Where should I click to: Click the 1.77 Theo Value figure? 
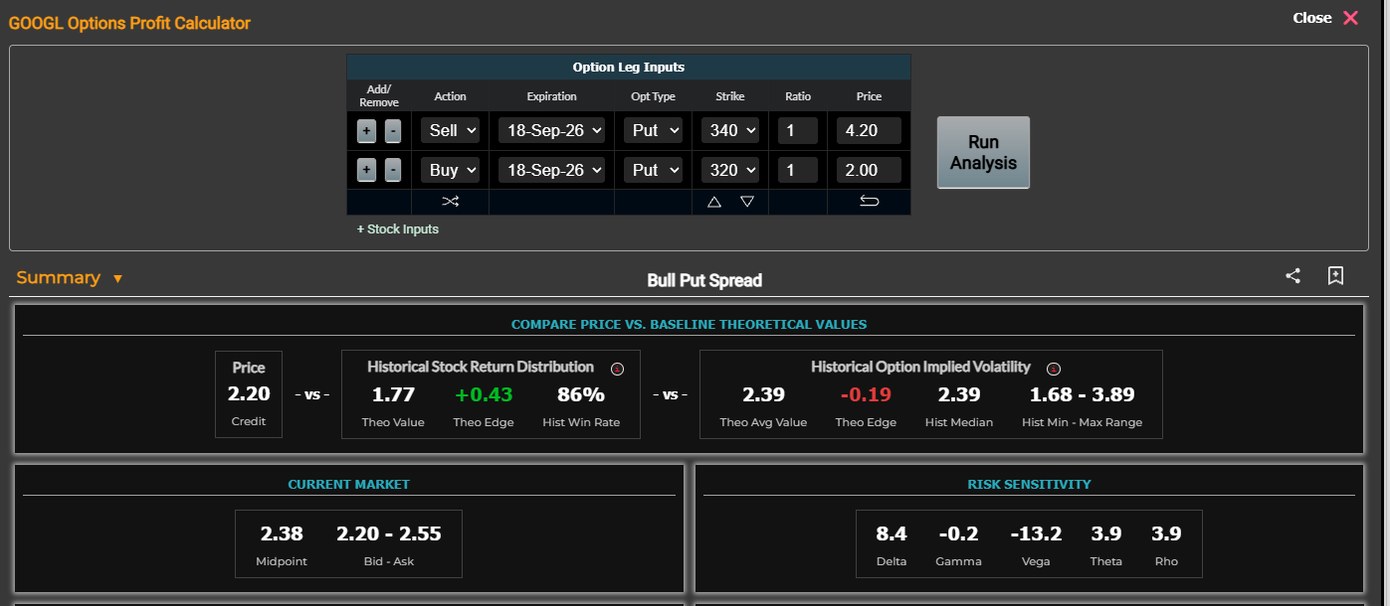393,395
